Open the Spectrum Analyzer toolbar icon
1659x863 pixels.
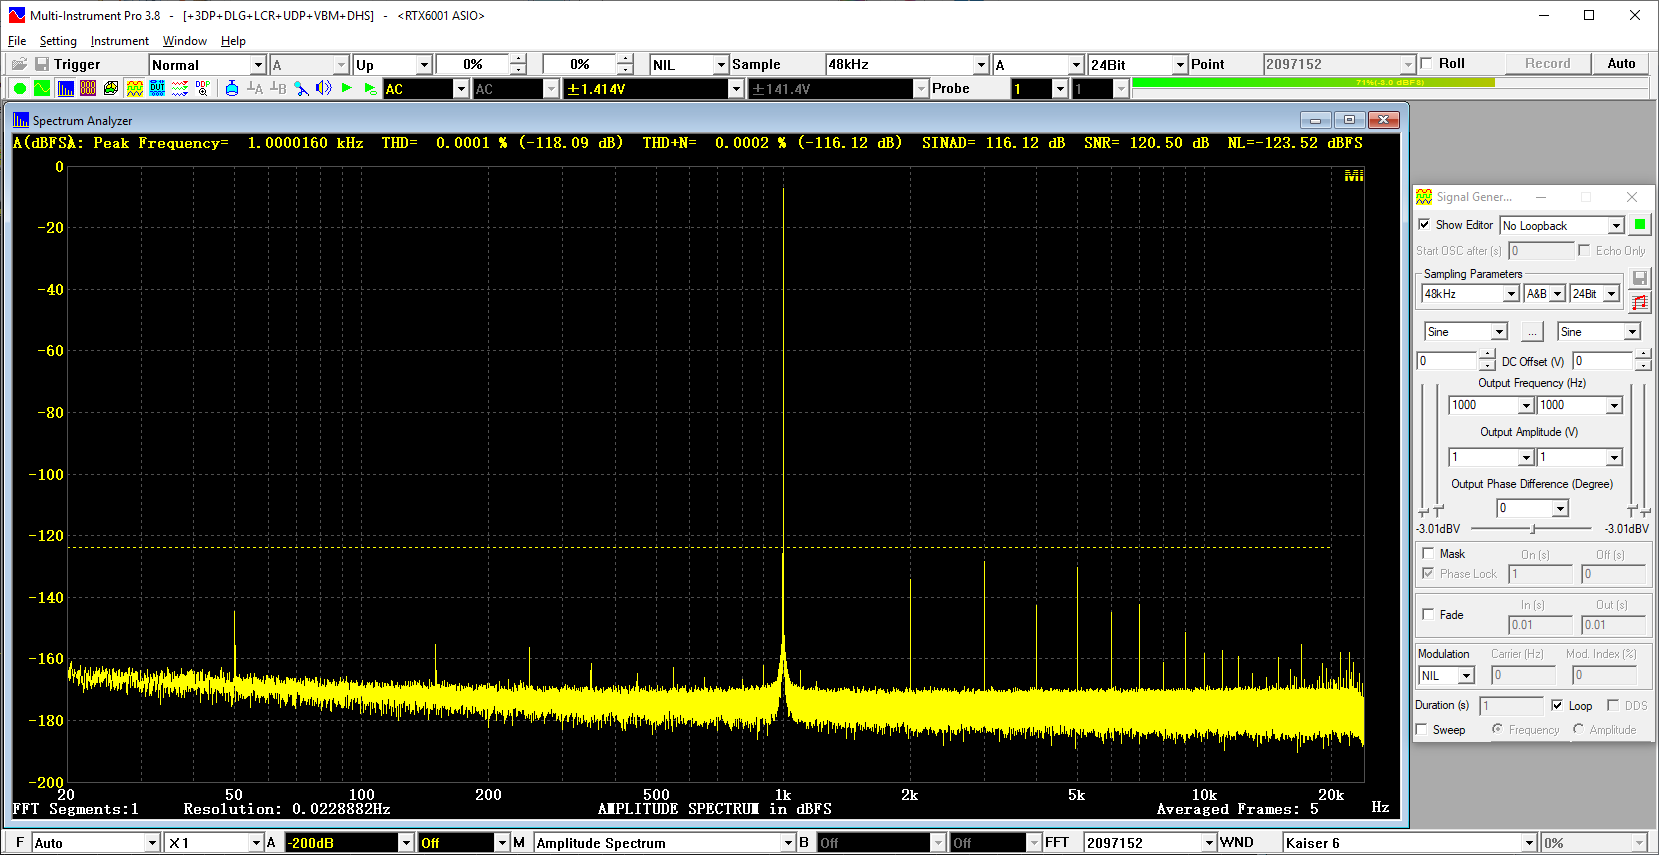pos(65,89)
